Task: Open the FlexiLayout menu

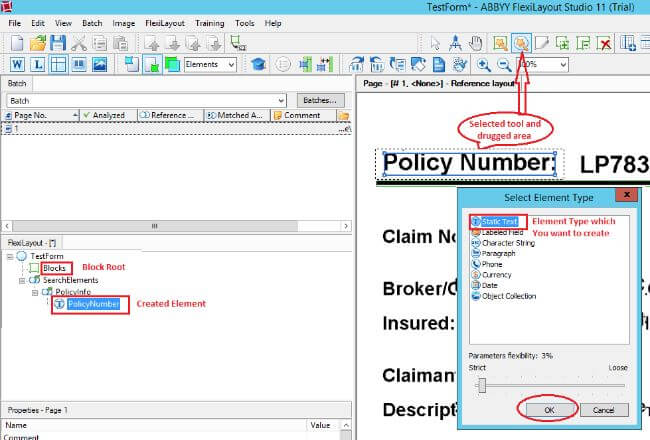Action: click(165, 23)
